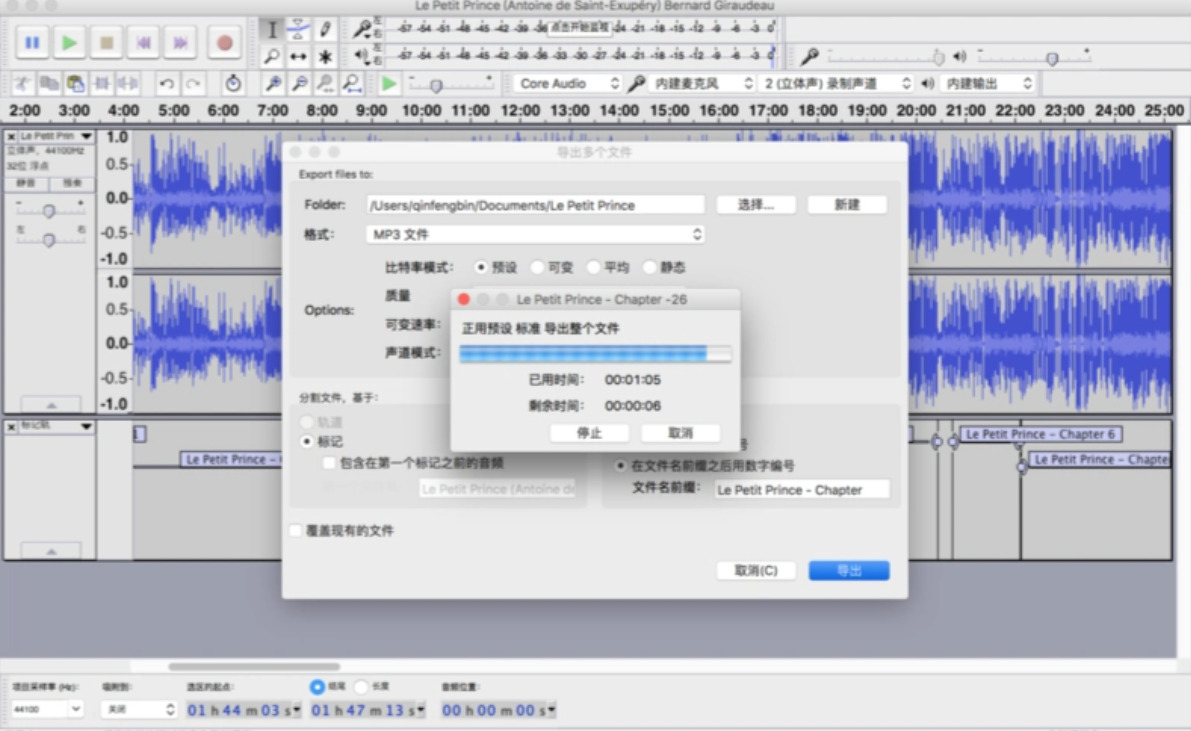Check 包含在第一个标记之前的音频 checkbox
This screenshot has height=731, width=1191.
(329, 463)
